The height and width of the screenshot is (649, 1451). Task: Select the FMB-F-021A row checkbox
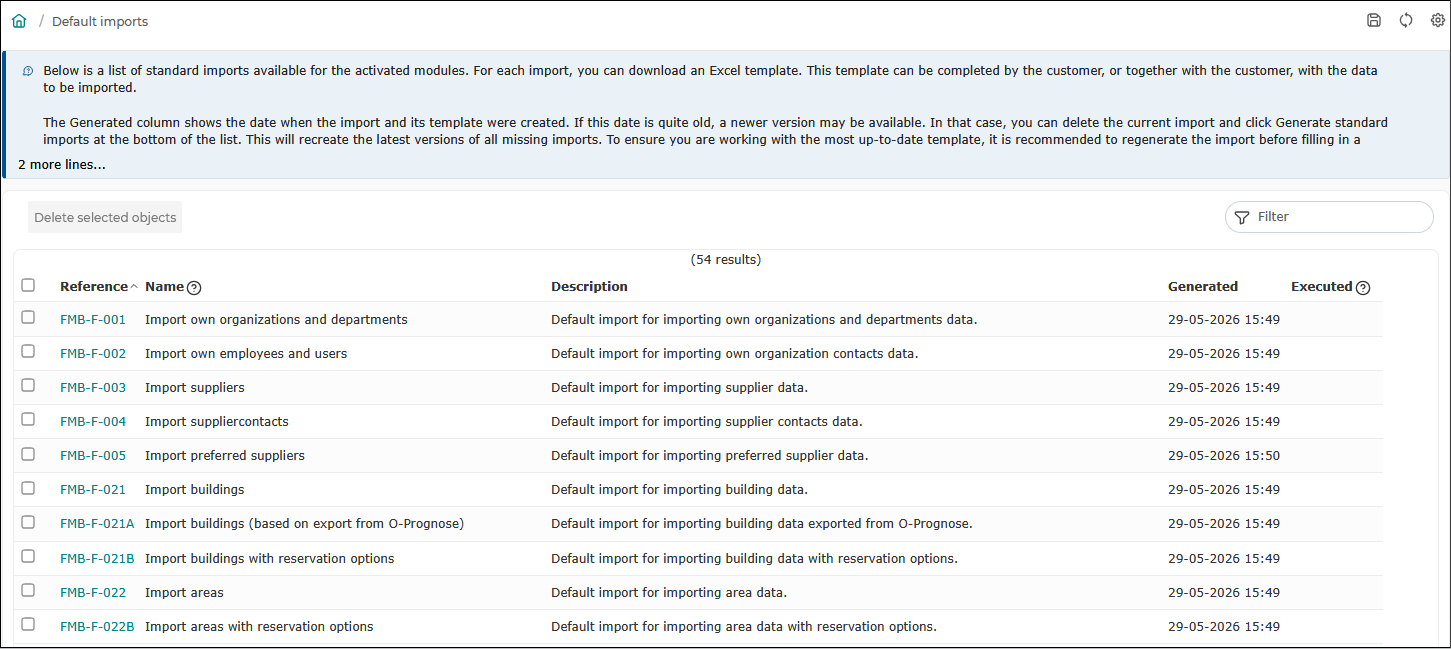click(28, 522)
